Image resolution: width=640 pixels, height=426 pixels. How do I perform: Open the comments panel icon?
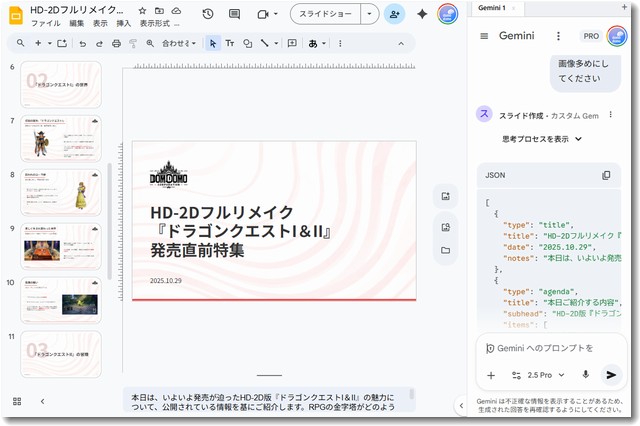pyautogui.click(x=234, y=14)
